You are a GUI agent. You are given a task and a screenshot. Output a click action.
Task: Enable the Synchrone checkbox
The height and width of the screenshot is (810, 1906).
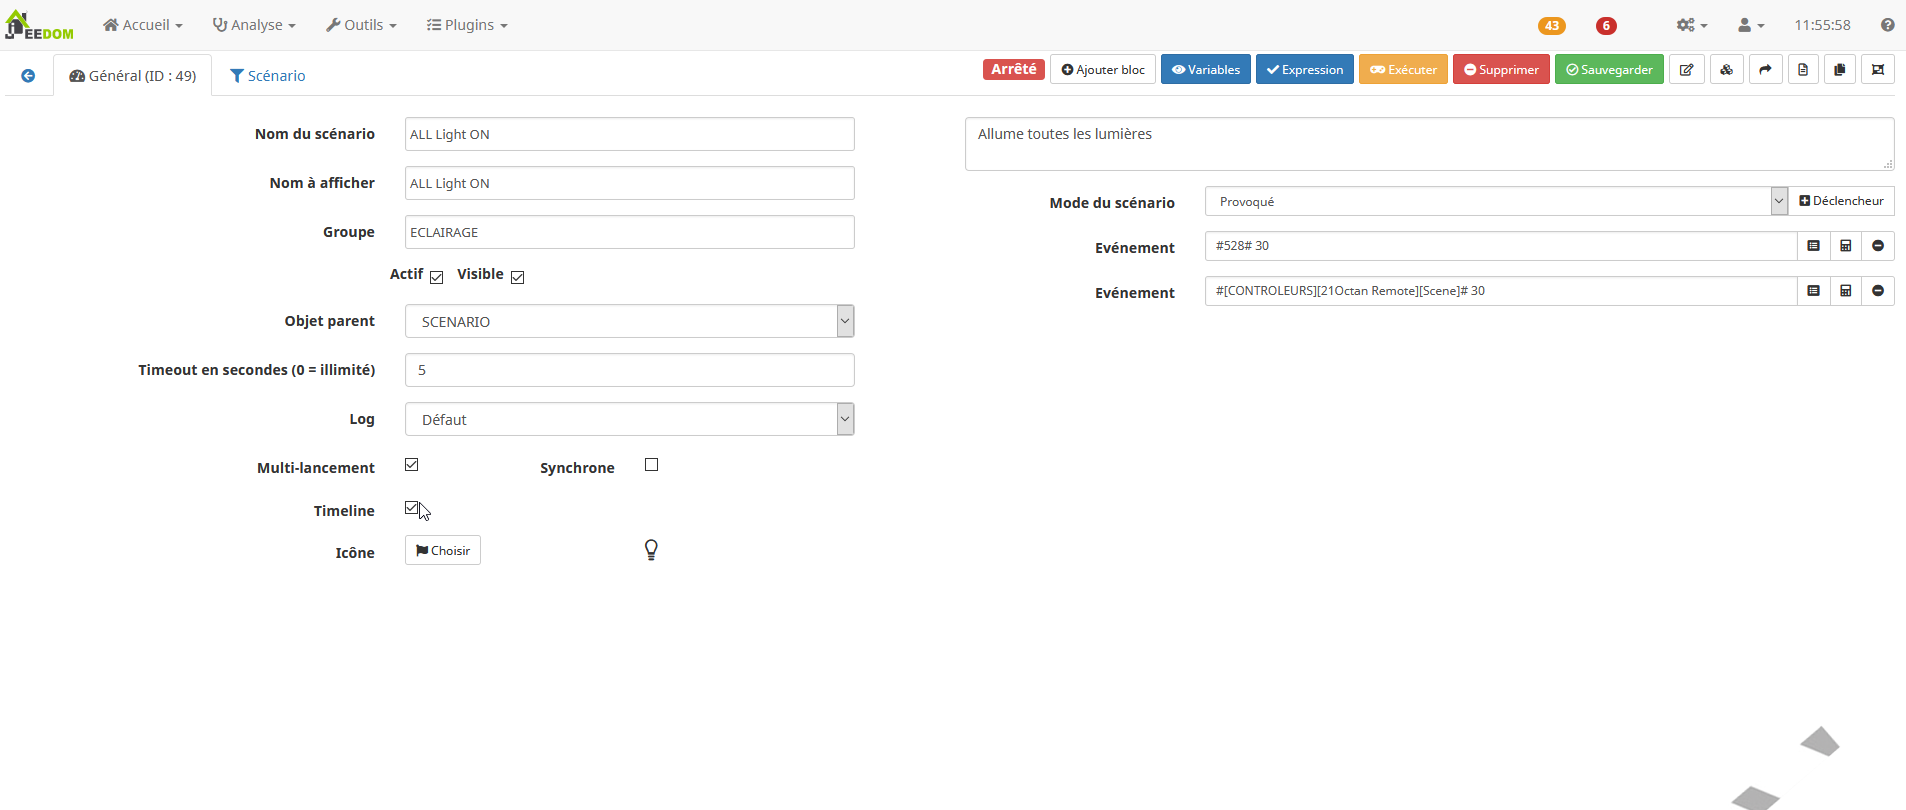tap(651, 465)
